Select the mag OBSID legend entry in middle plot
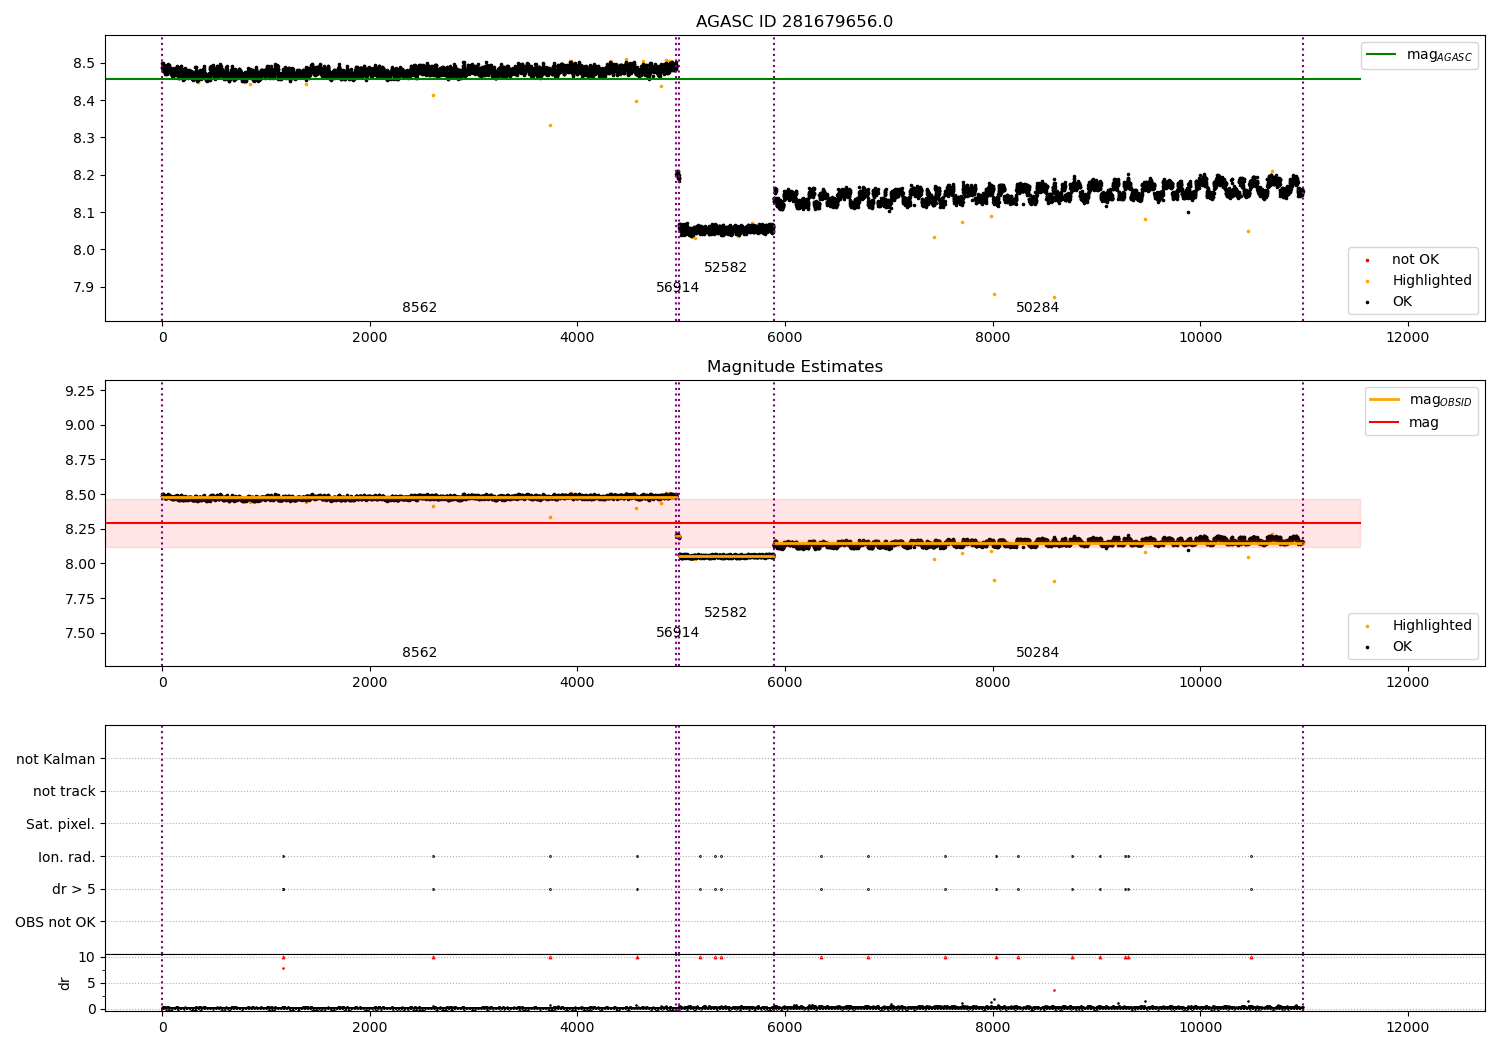This screenshot has height=1050, width=1500. (x=1421, y=400)
